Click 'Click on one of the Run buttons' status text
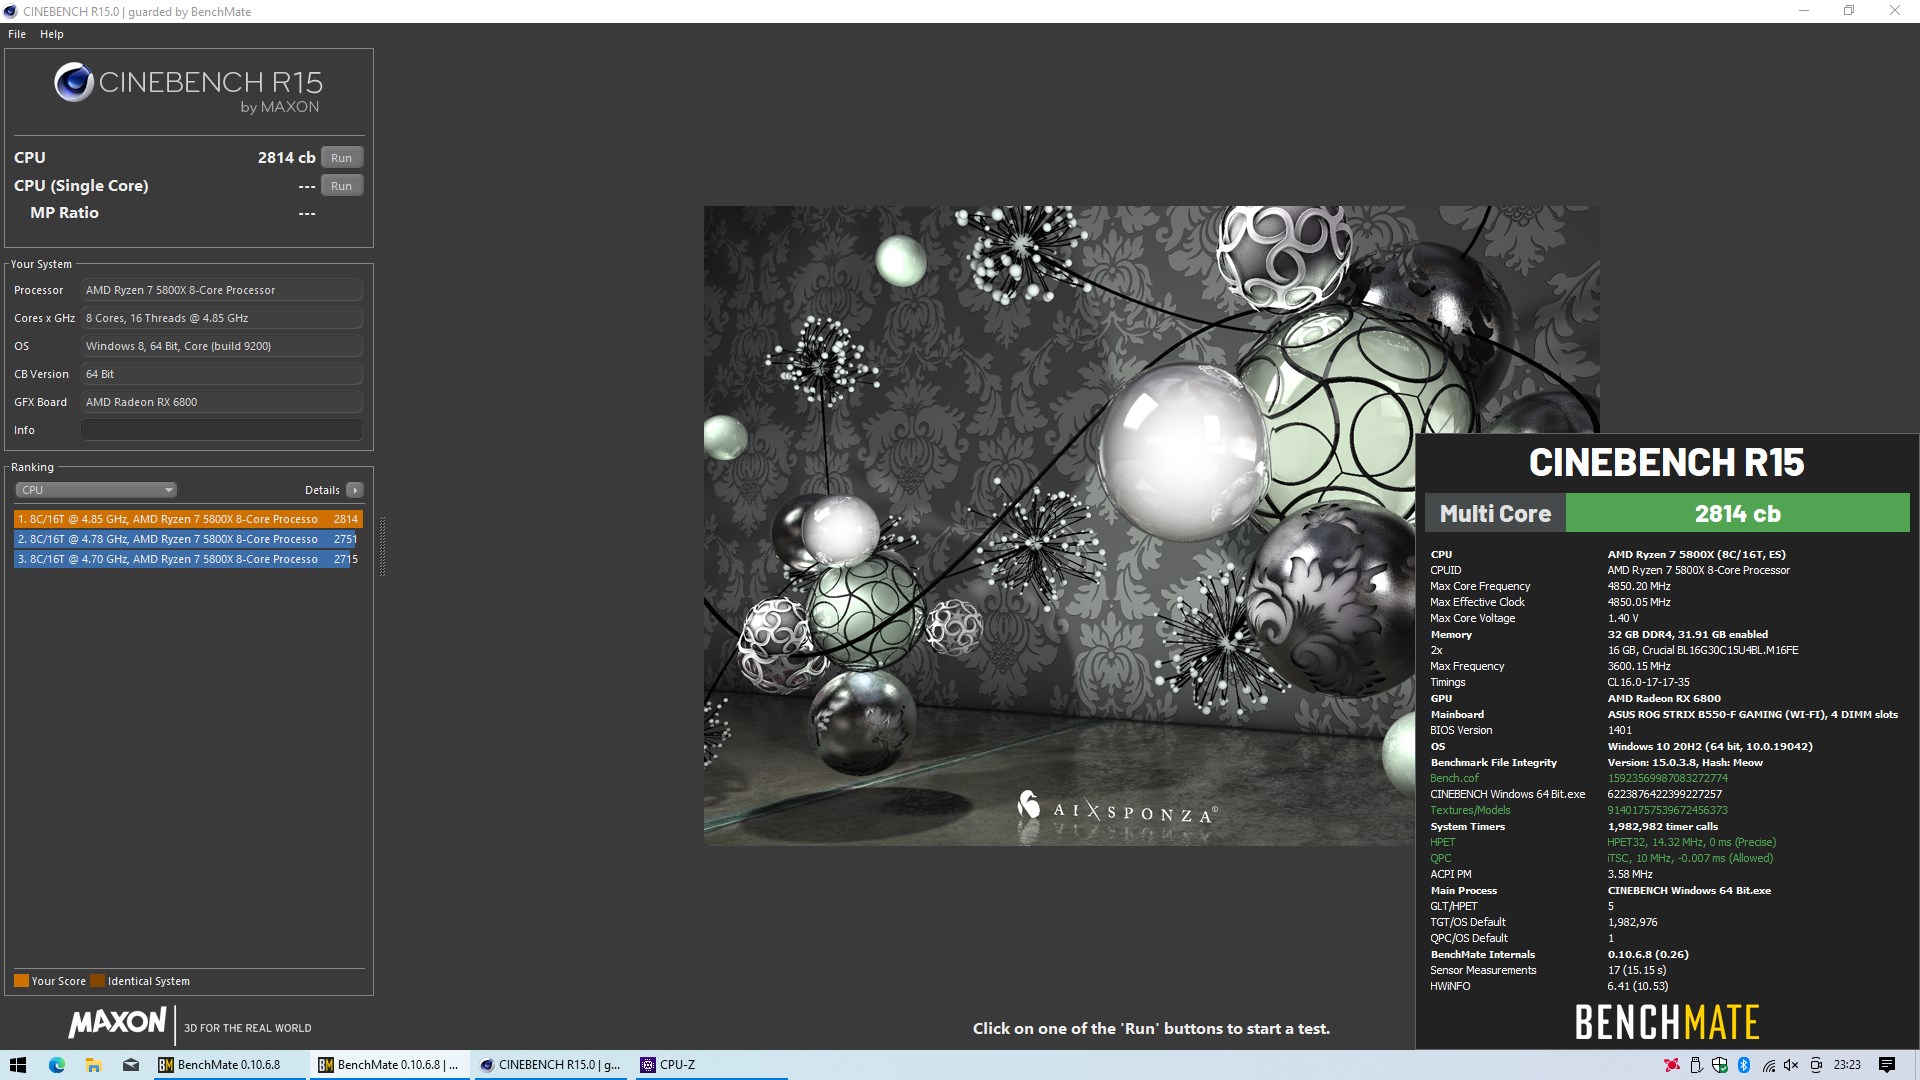The image size is (1920, 1080). [1151, 1028]
